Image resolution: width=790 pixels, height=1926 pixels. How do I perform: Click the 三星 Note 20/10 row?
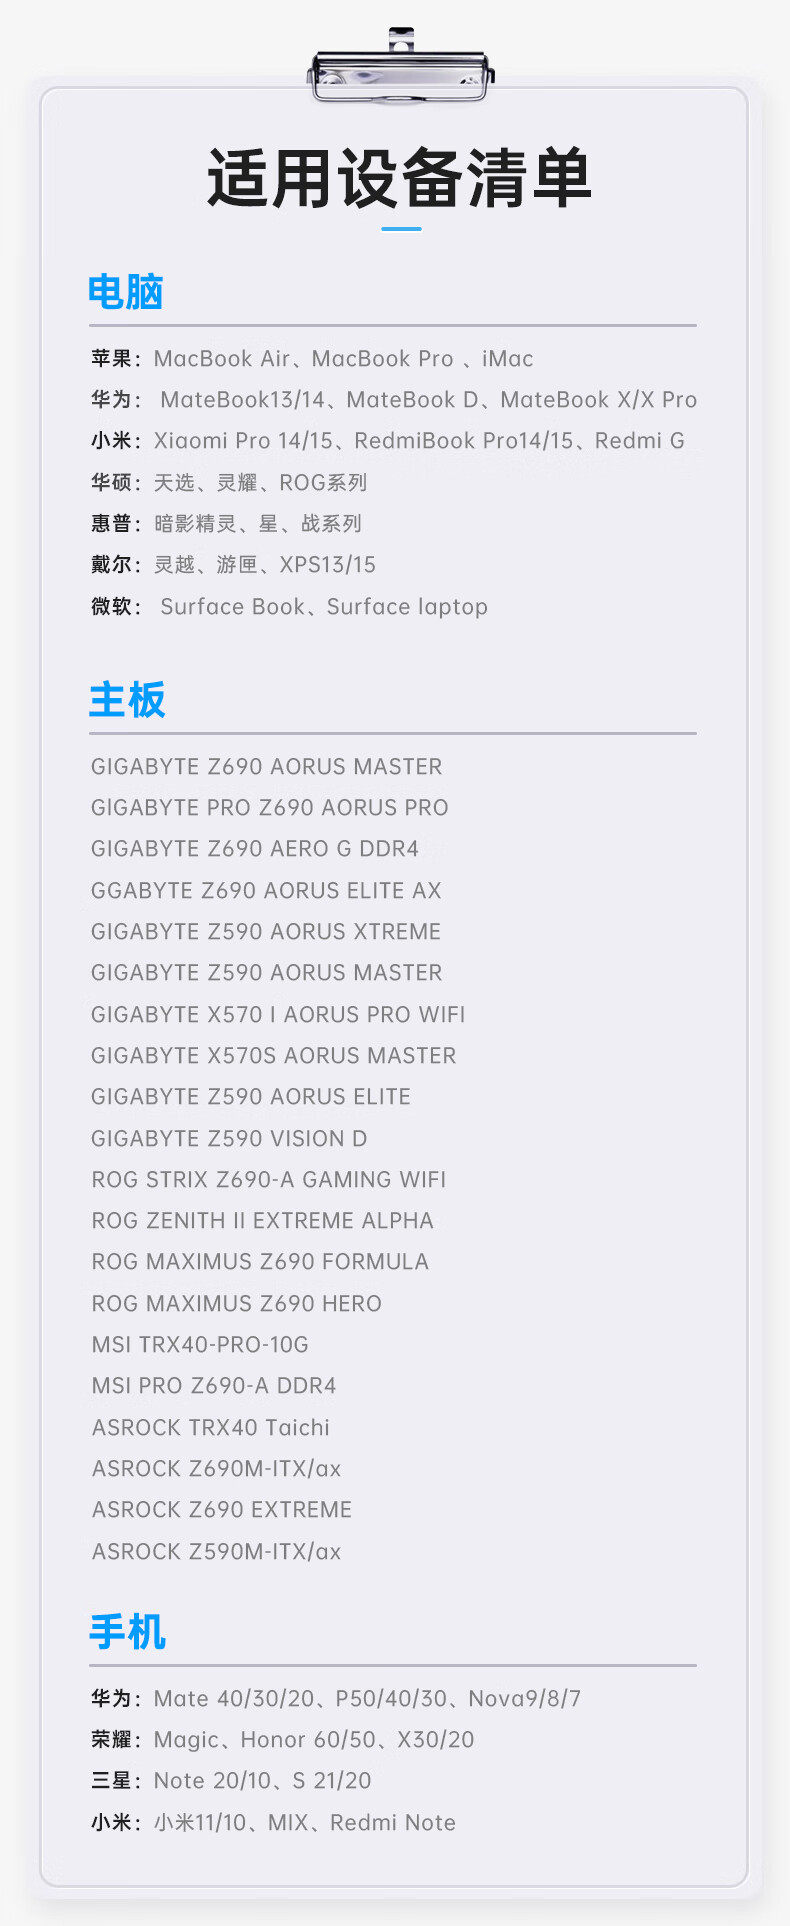[231, 1781]
